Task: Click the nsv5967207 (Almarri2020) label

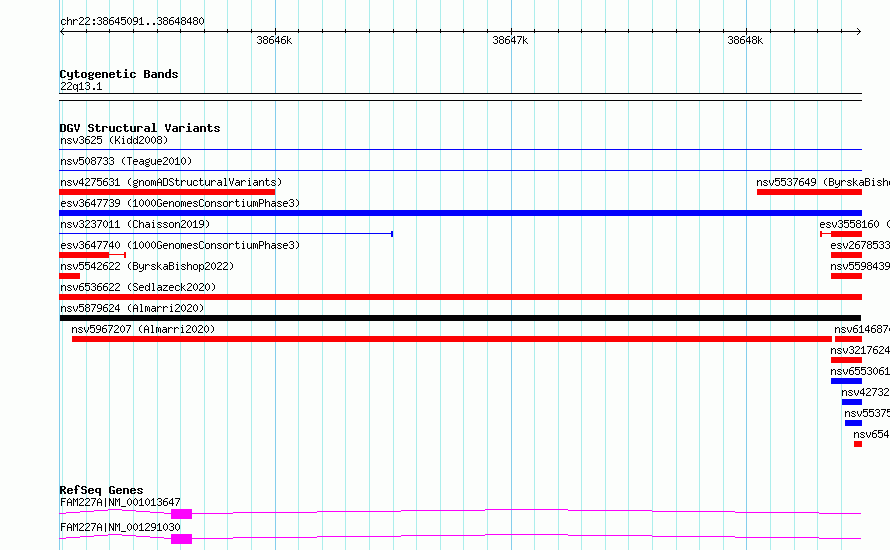Action: (143, 329)
